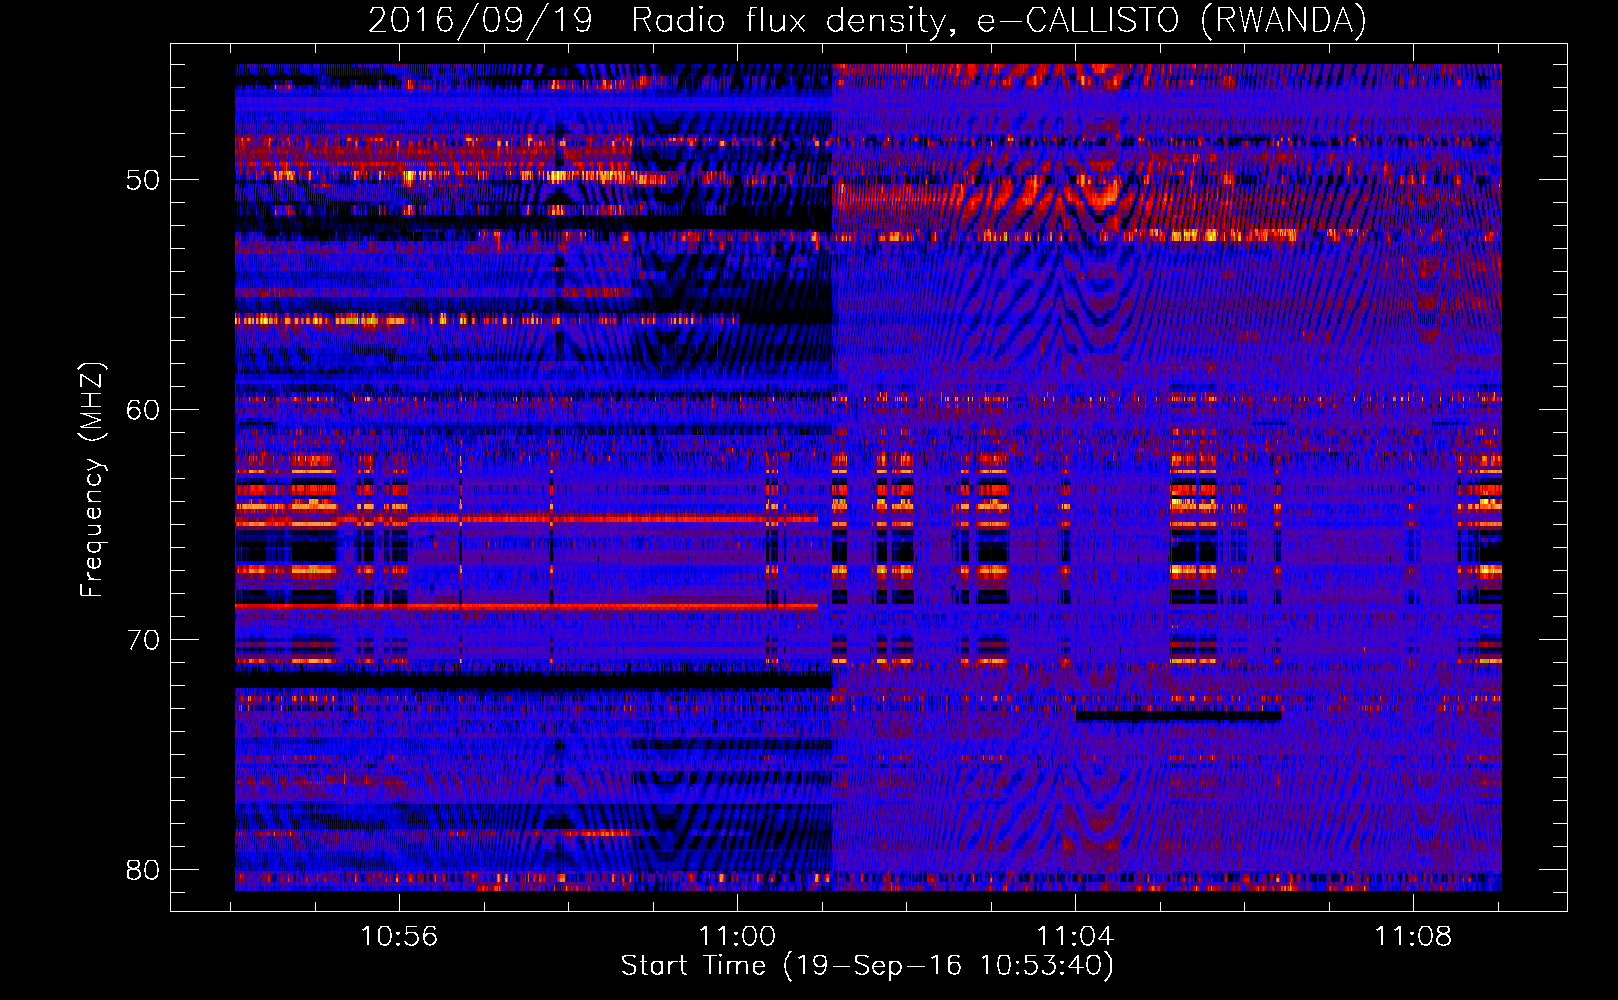Viewport: 1618px width, 1000px height.
Task: Click the long red line near 68.5 MHz
Action: (x=526, y=606)
